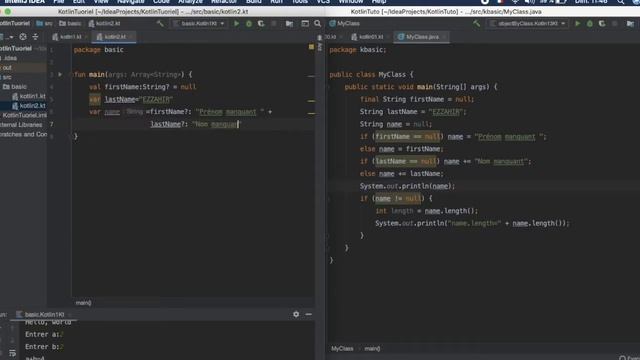
Task: Click 'System.out.println(name);' line in Java editor
Action: [x=407, y=186]
